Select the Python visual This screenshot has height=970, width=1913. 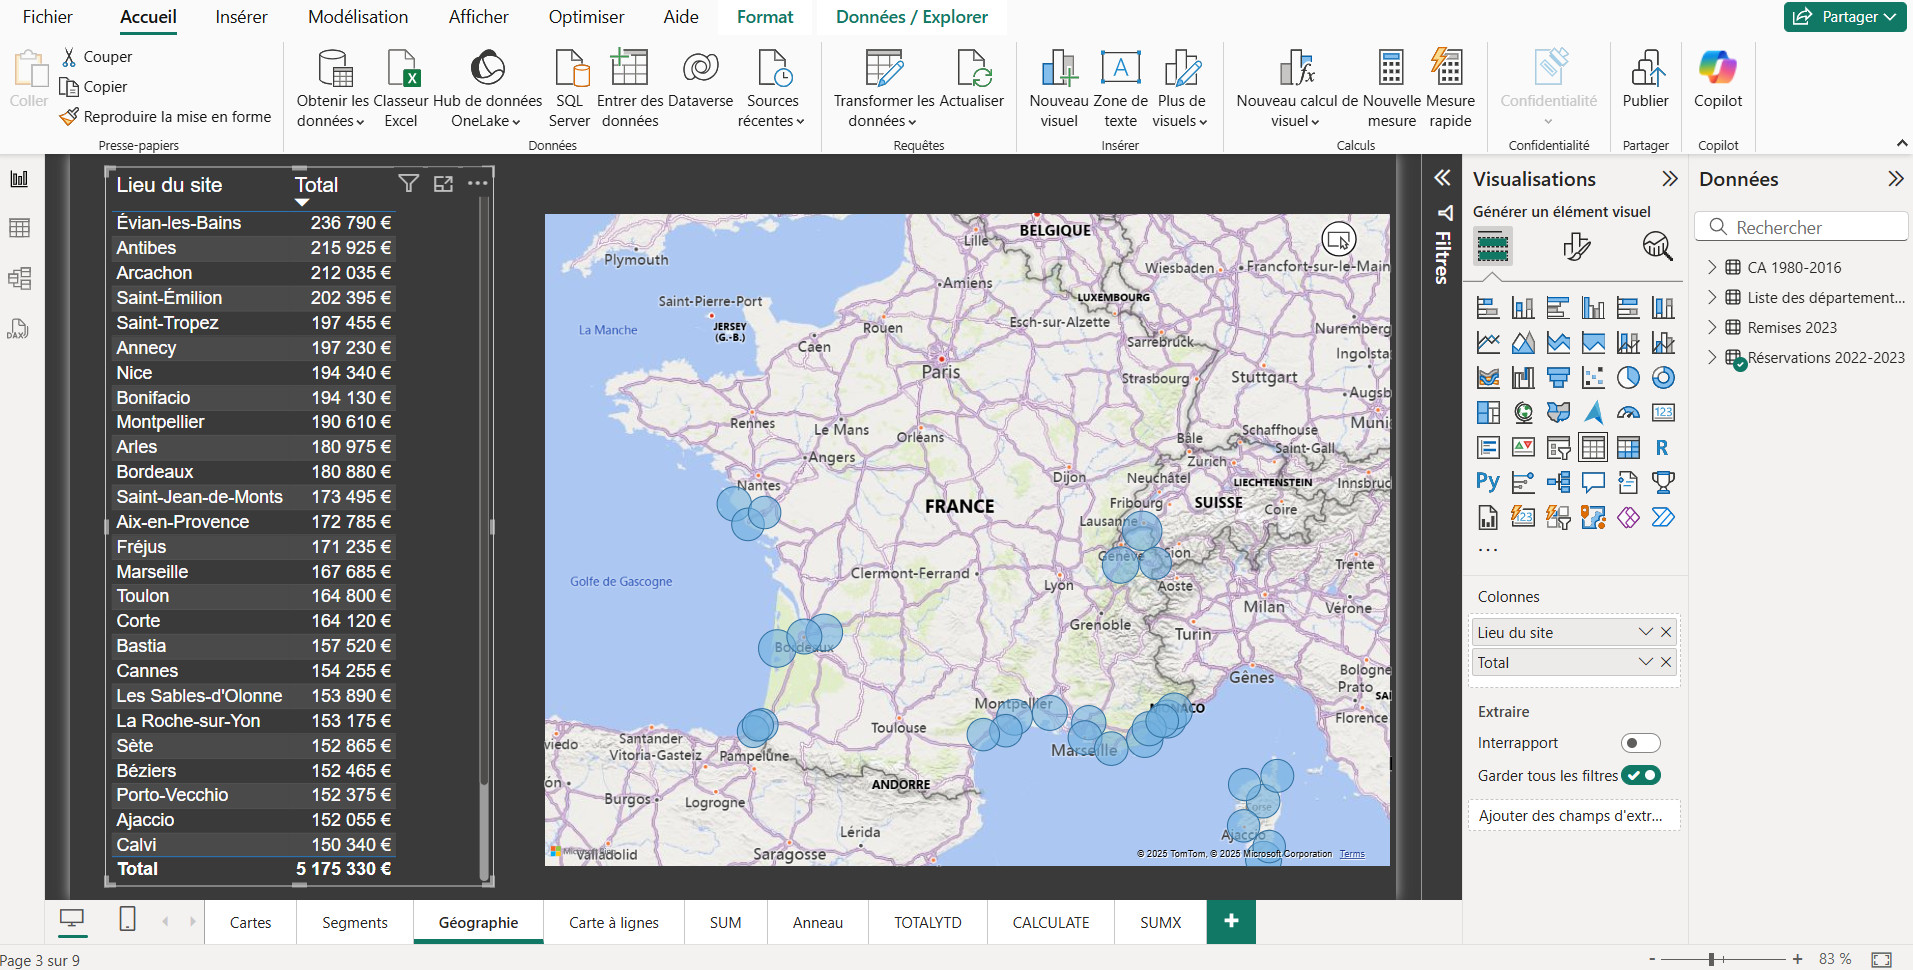click(1488, 483)
